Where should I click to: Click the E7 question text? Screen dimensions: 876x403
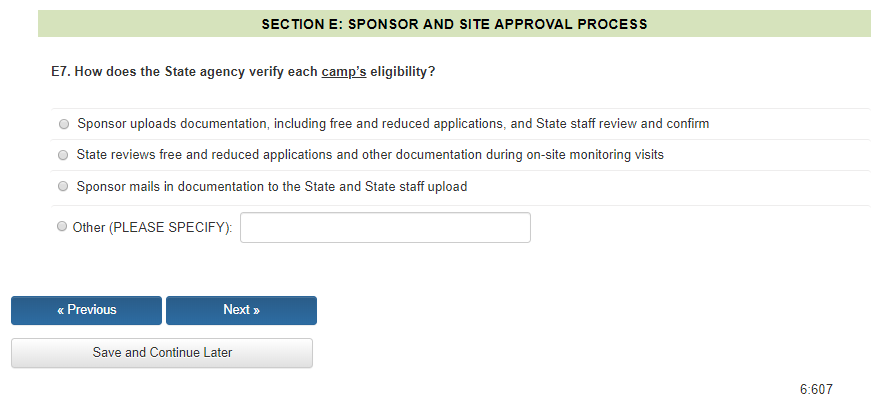pyautogui.click(x=242, y=72)
